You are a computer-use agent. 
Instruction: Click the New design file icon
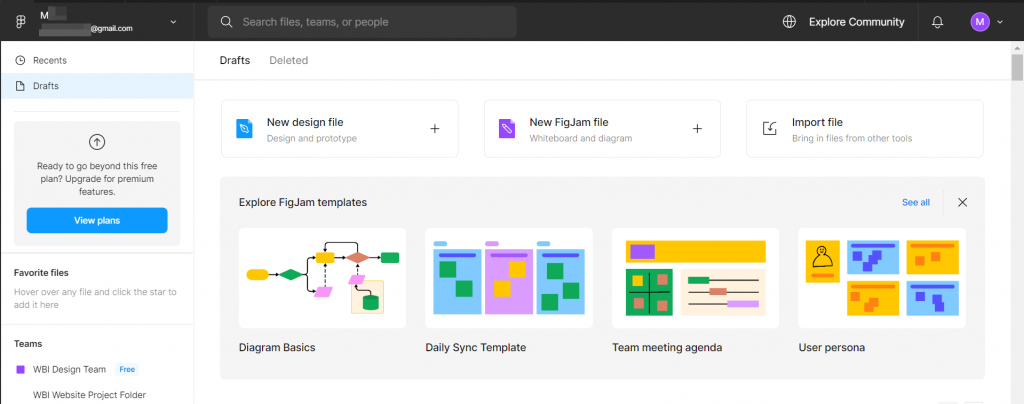click(245, 128)
